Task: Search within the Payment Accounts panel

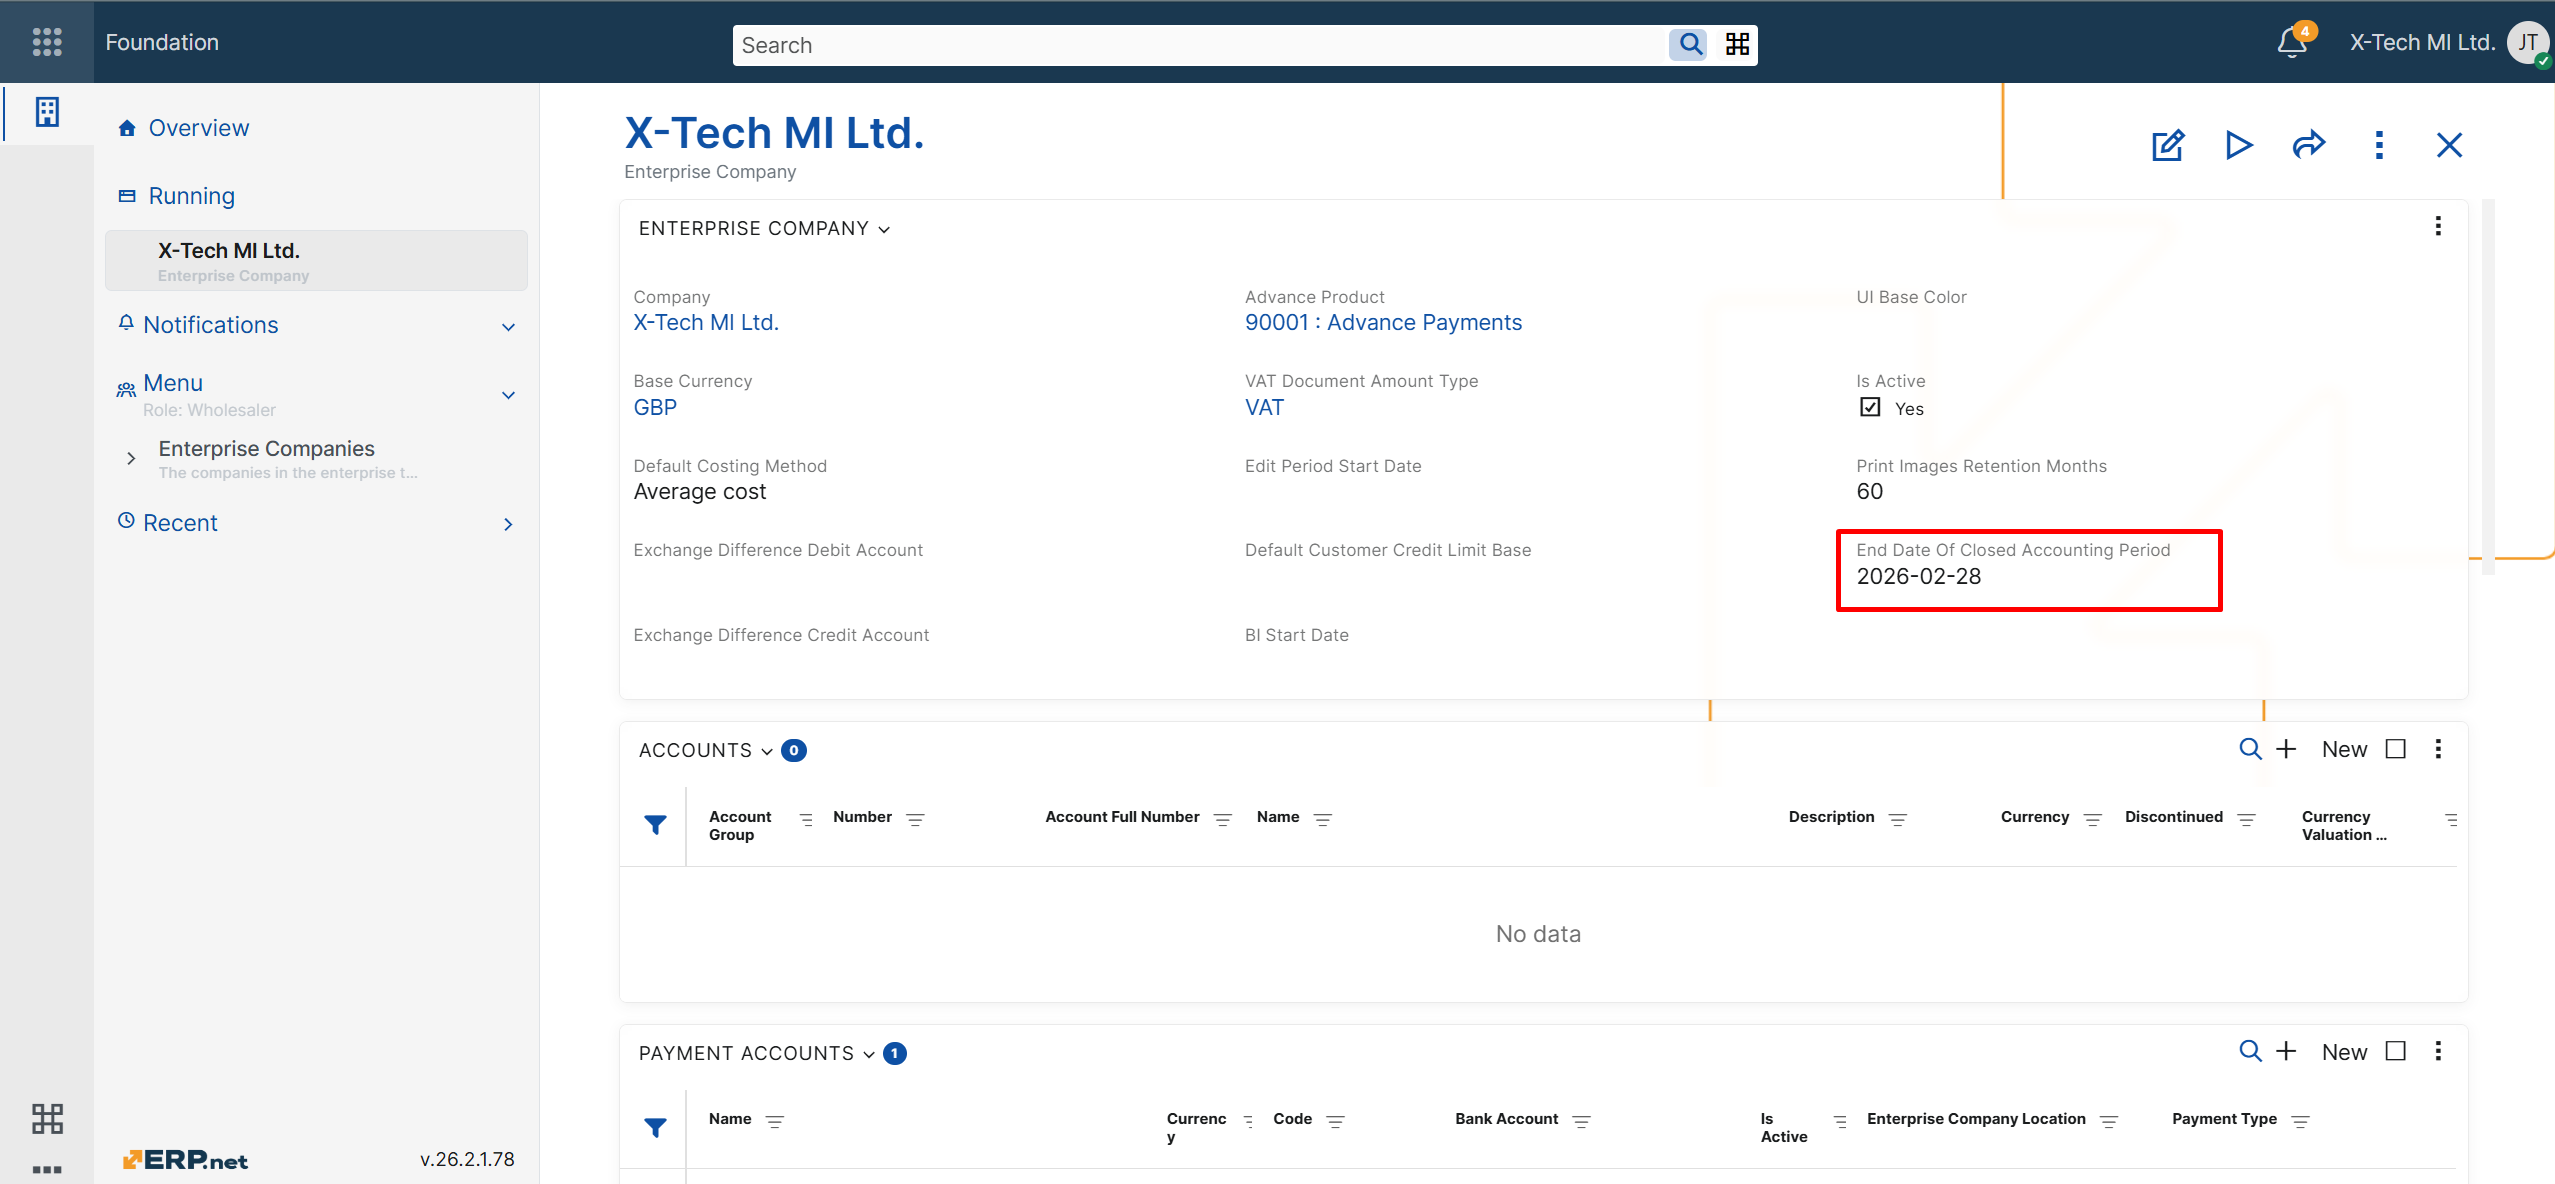Action: point(2250,1051)
